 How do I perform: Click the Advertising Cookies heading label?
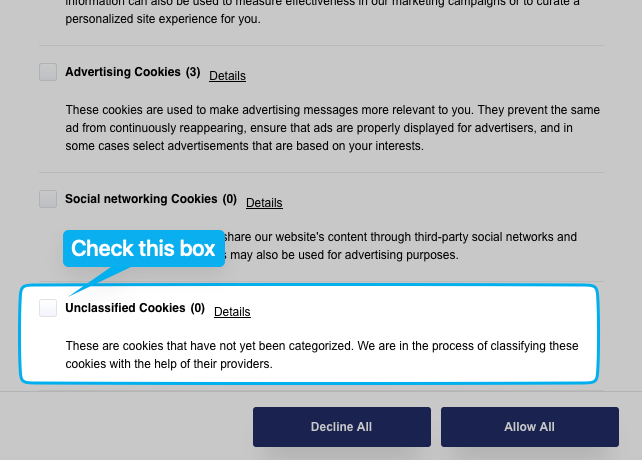[x=123, y=72]
